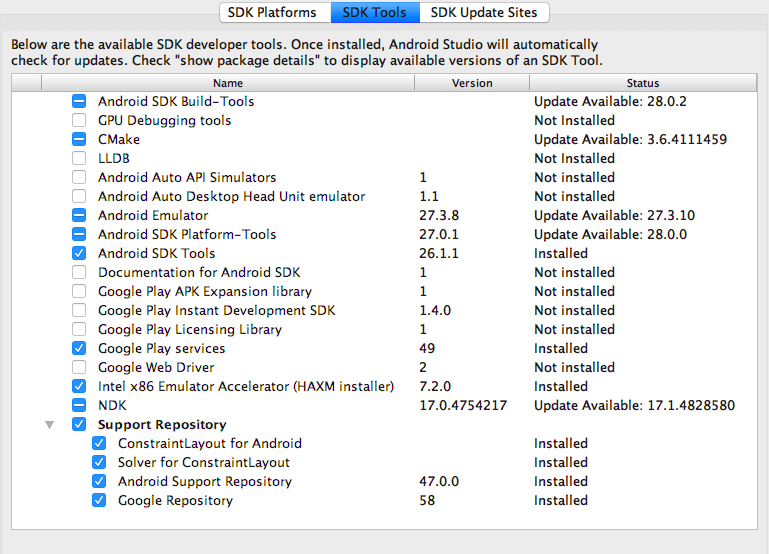Image resolution: width=769 pixels, height=554 pixels.
Task: Select the 'Google Play services' row name
Action: point(161,349)
